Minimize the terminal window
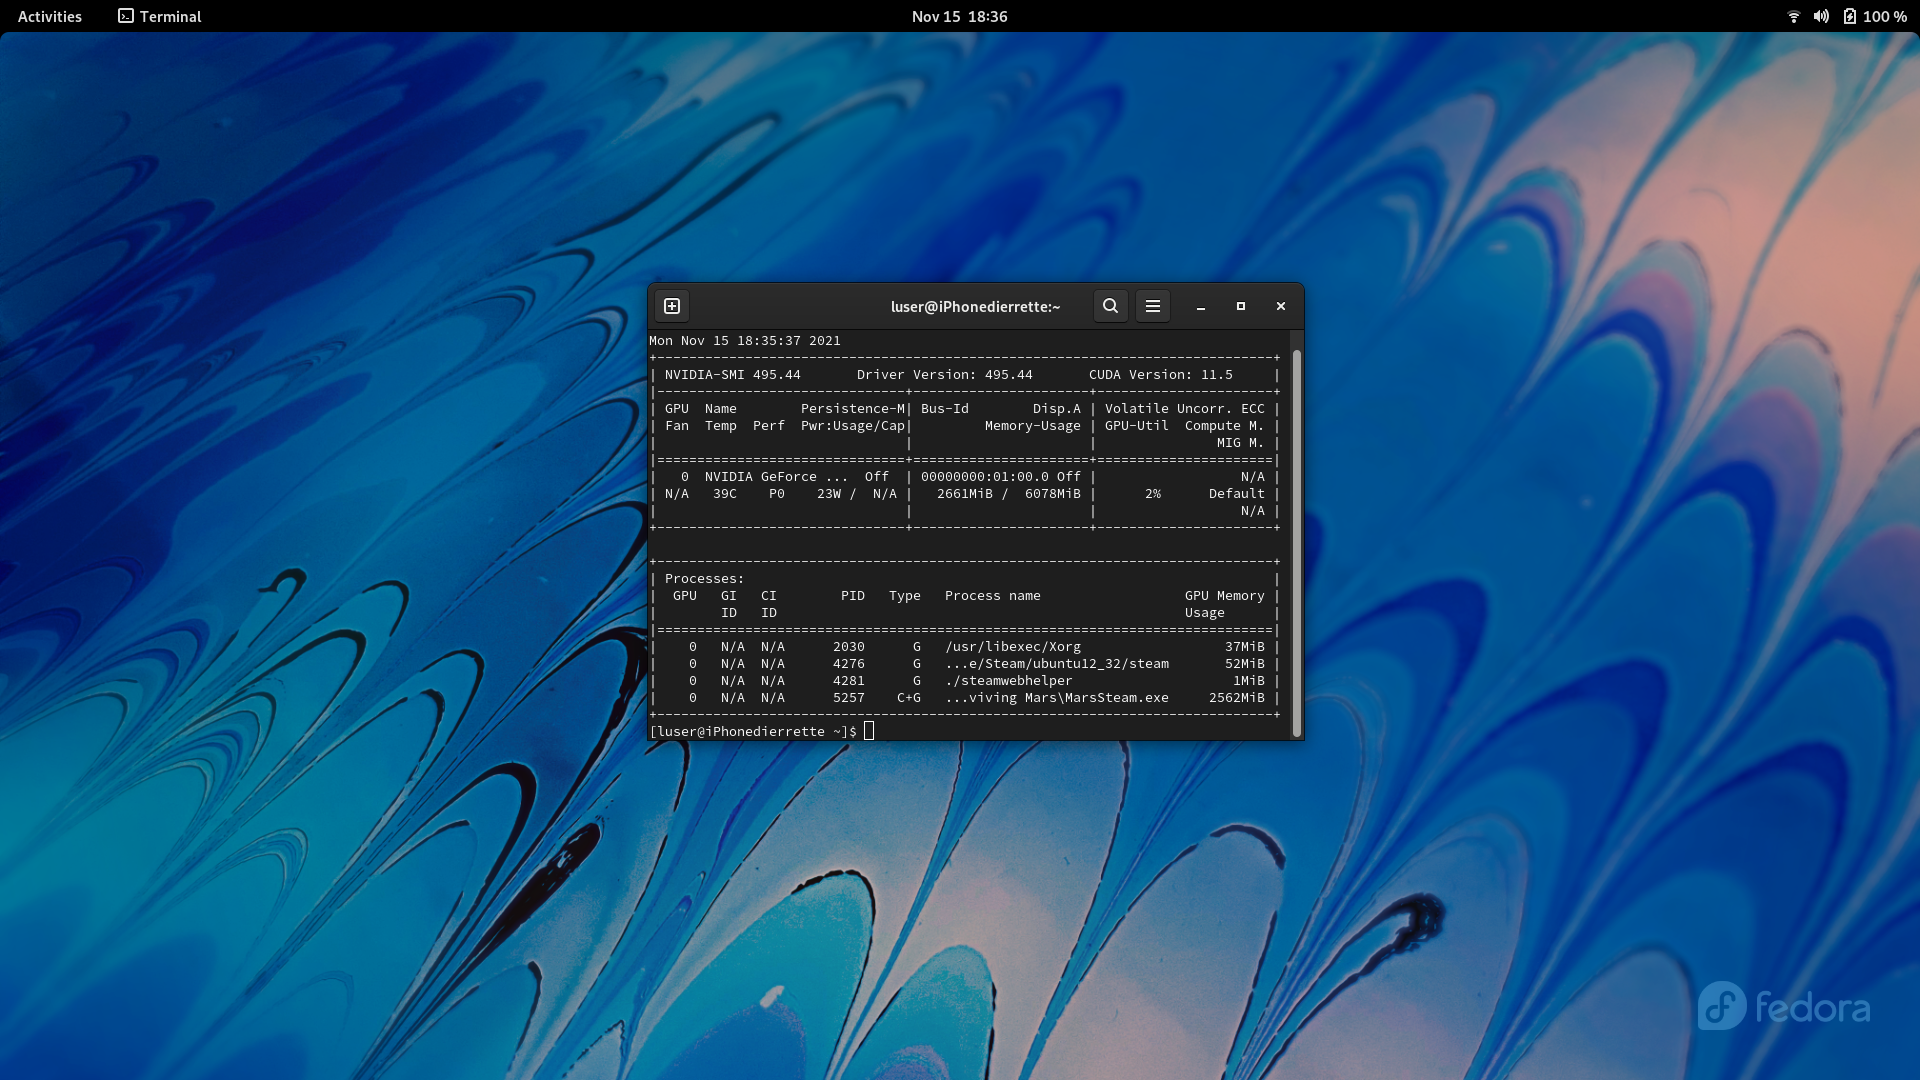The width and height of the screenshot is (1920, 1080). (1201, 306)
